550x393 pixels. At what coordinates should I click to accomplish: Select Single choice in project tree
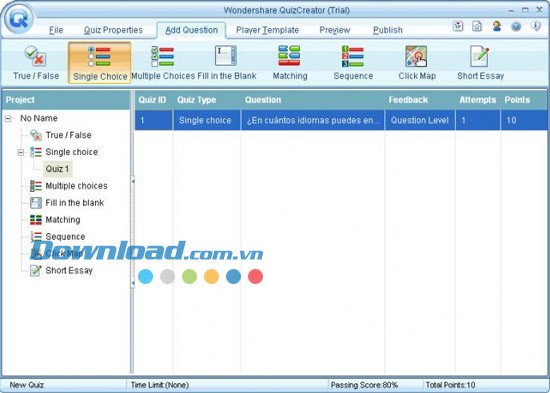(72, 152)
